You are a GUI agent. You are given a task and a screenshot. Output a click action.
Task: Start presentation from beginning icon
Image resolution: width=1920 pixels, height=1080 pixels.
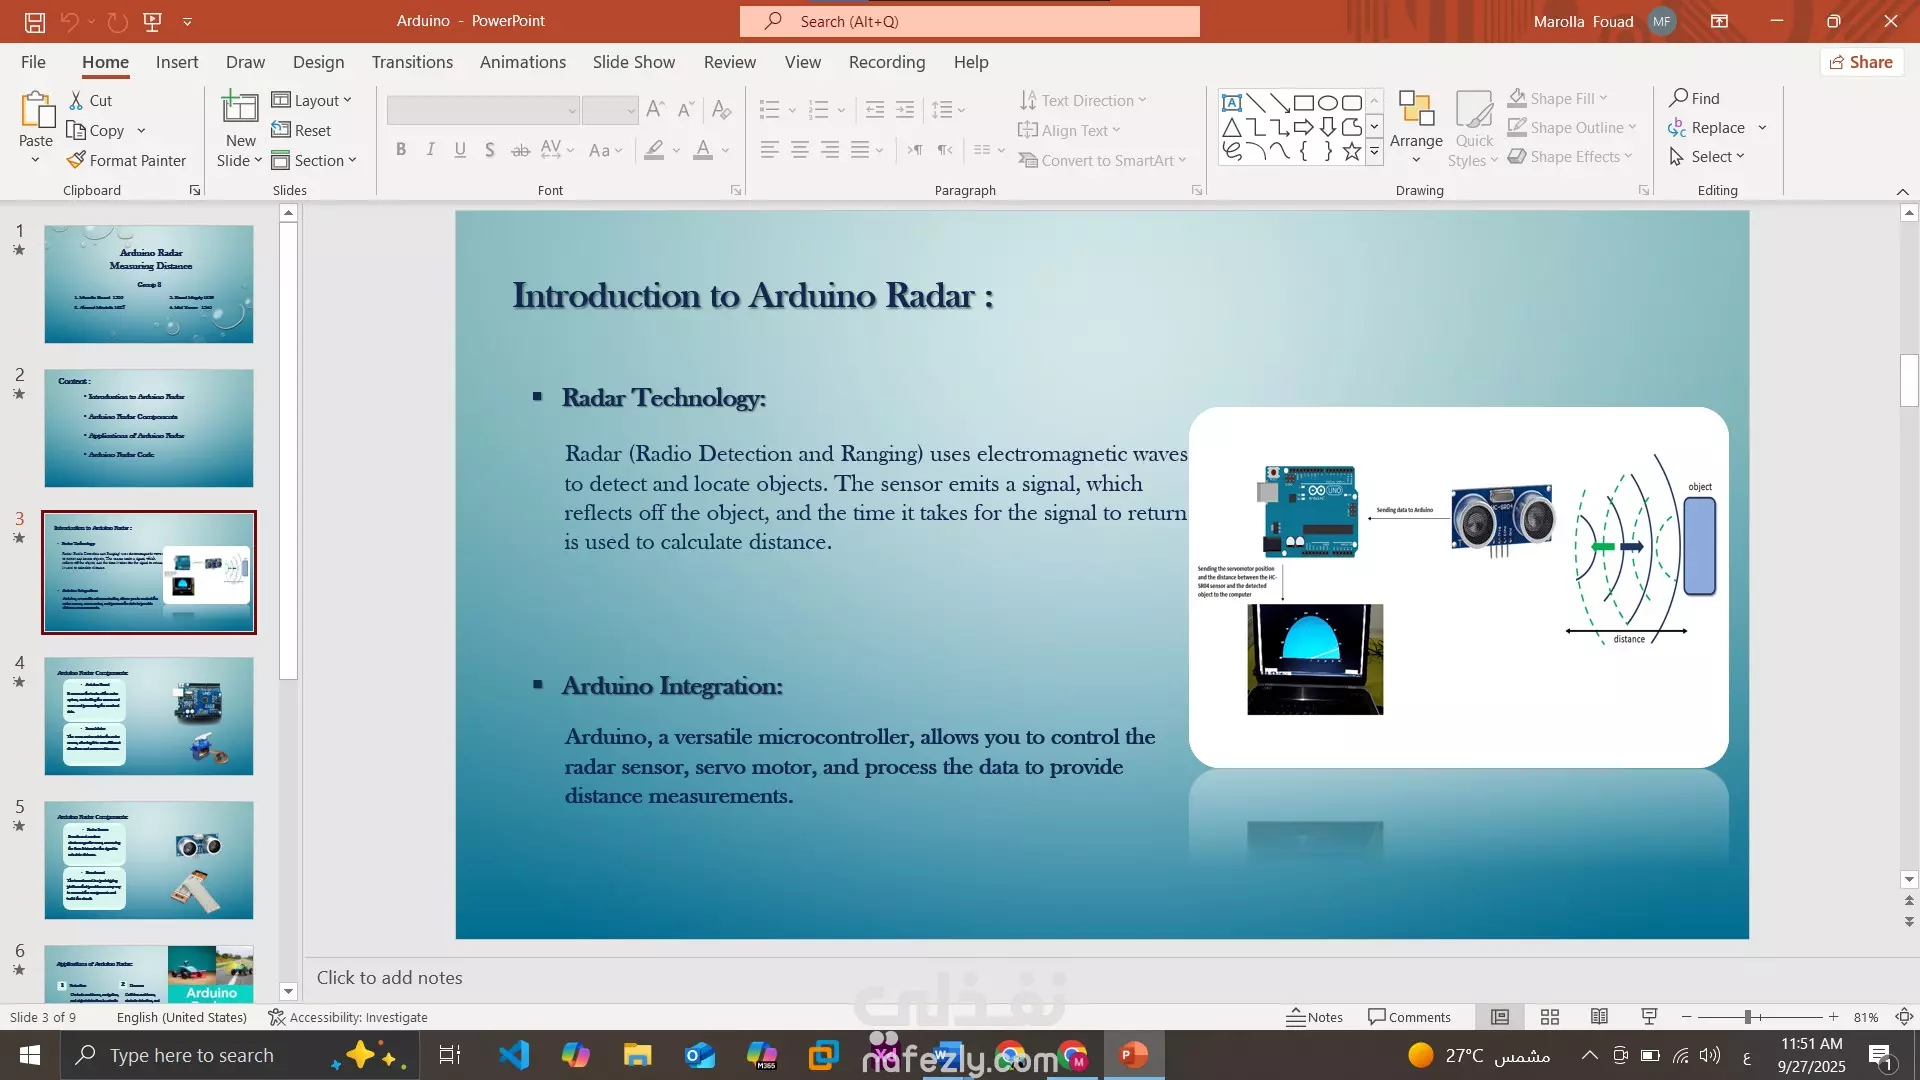tap(152, 21)
